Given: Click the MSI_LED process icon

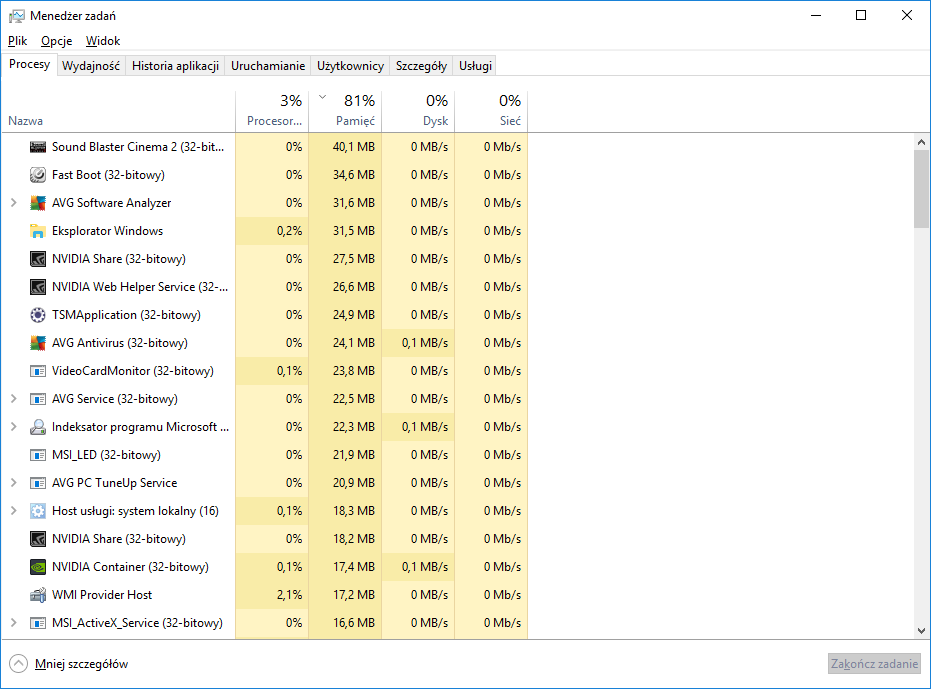Looking at the screenshot, I should pyautogui.click(x=38, y=455).
